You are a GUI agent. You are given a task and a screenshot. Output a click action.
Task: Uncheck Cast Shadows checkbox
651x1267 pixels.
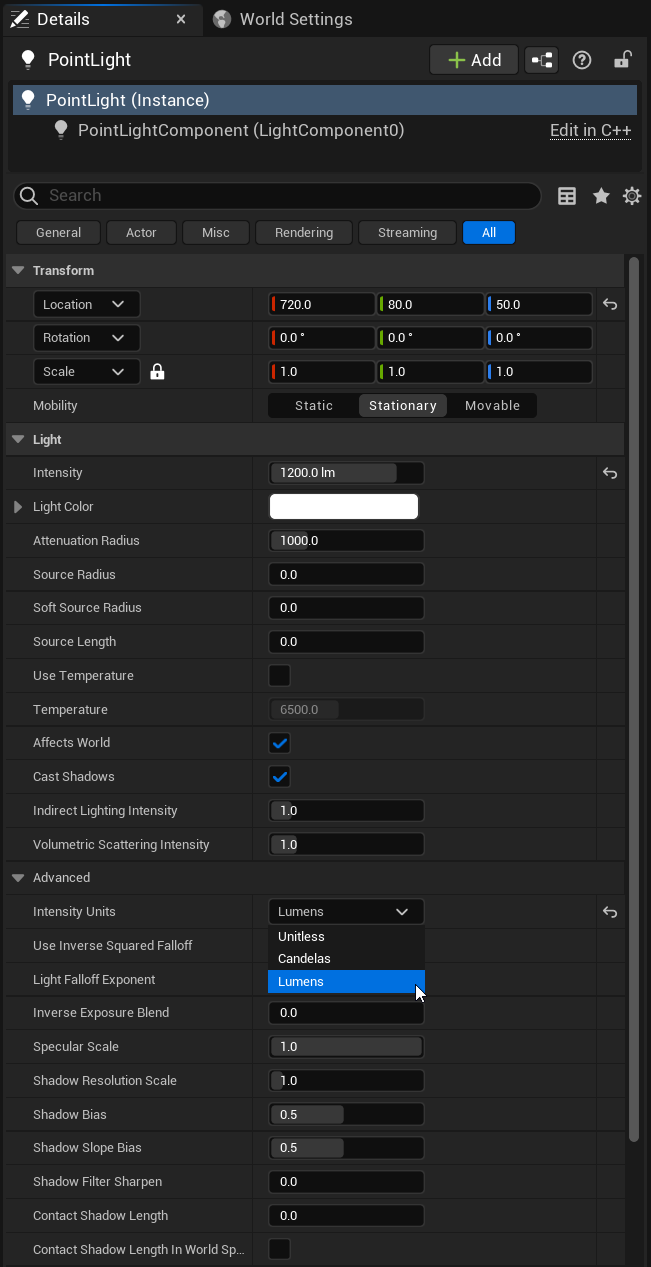click(280, 777)
